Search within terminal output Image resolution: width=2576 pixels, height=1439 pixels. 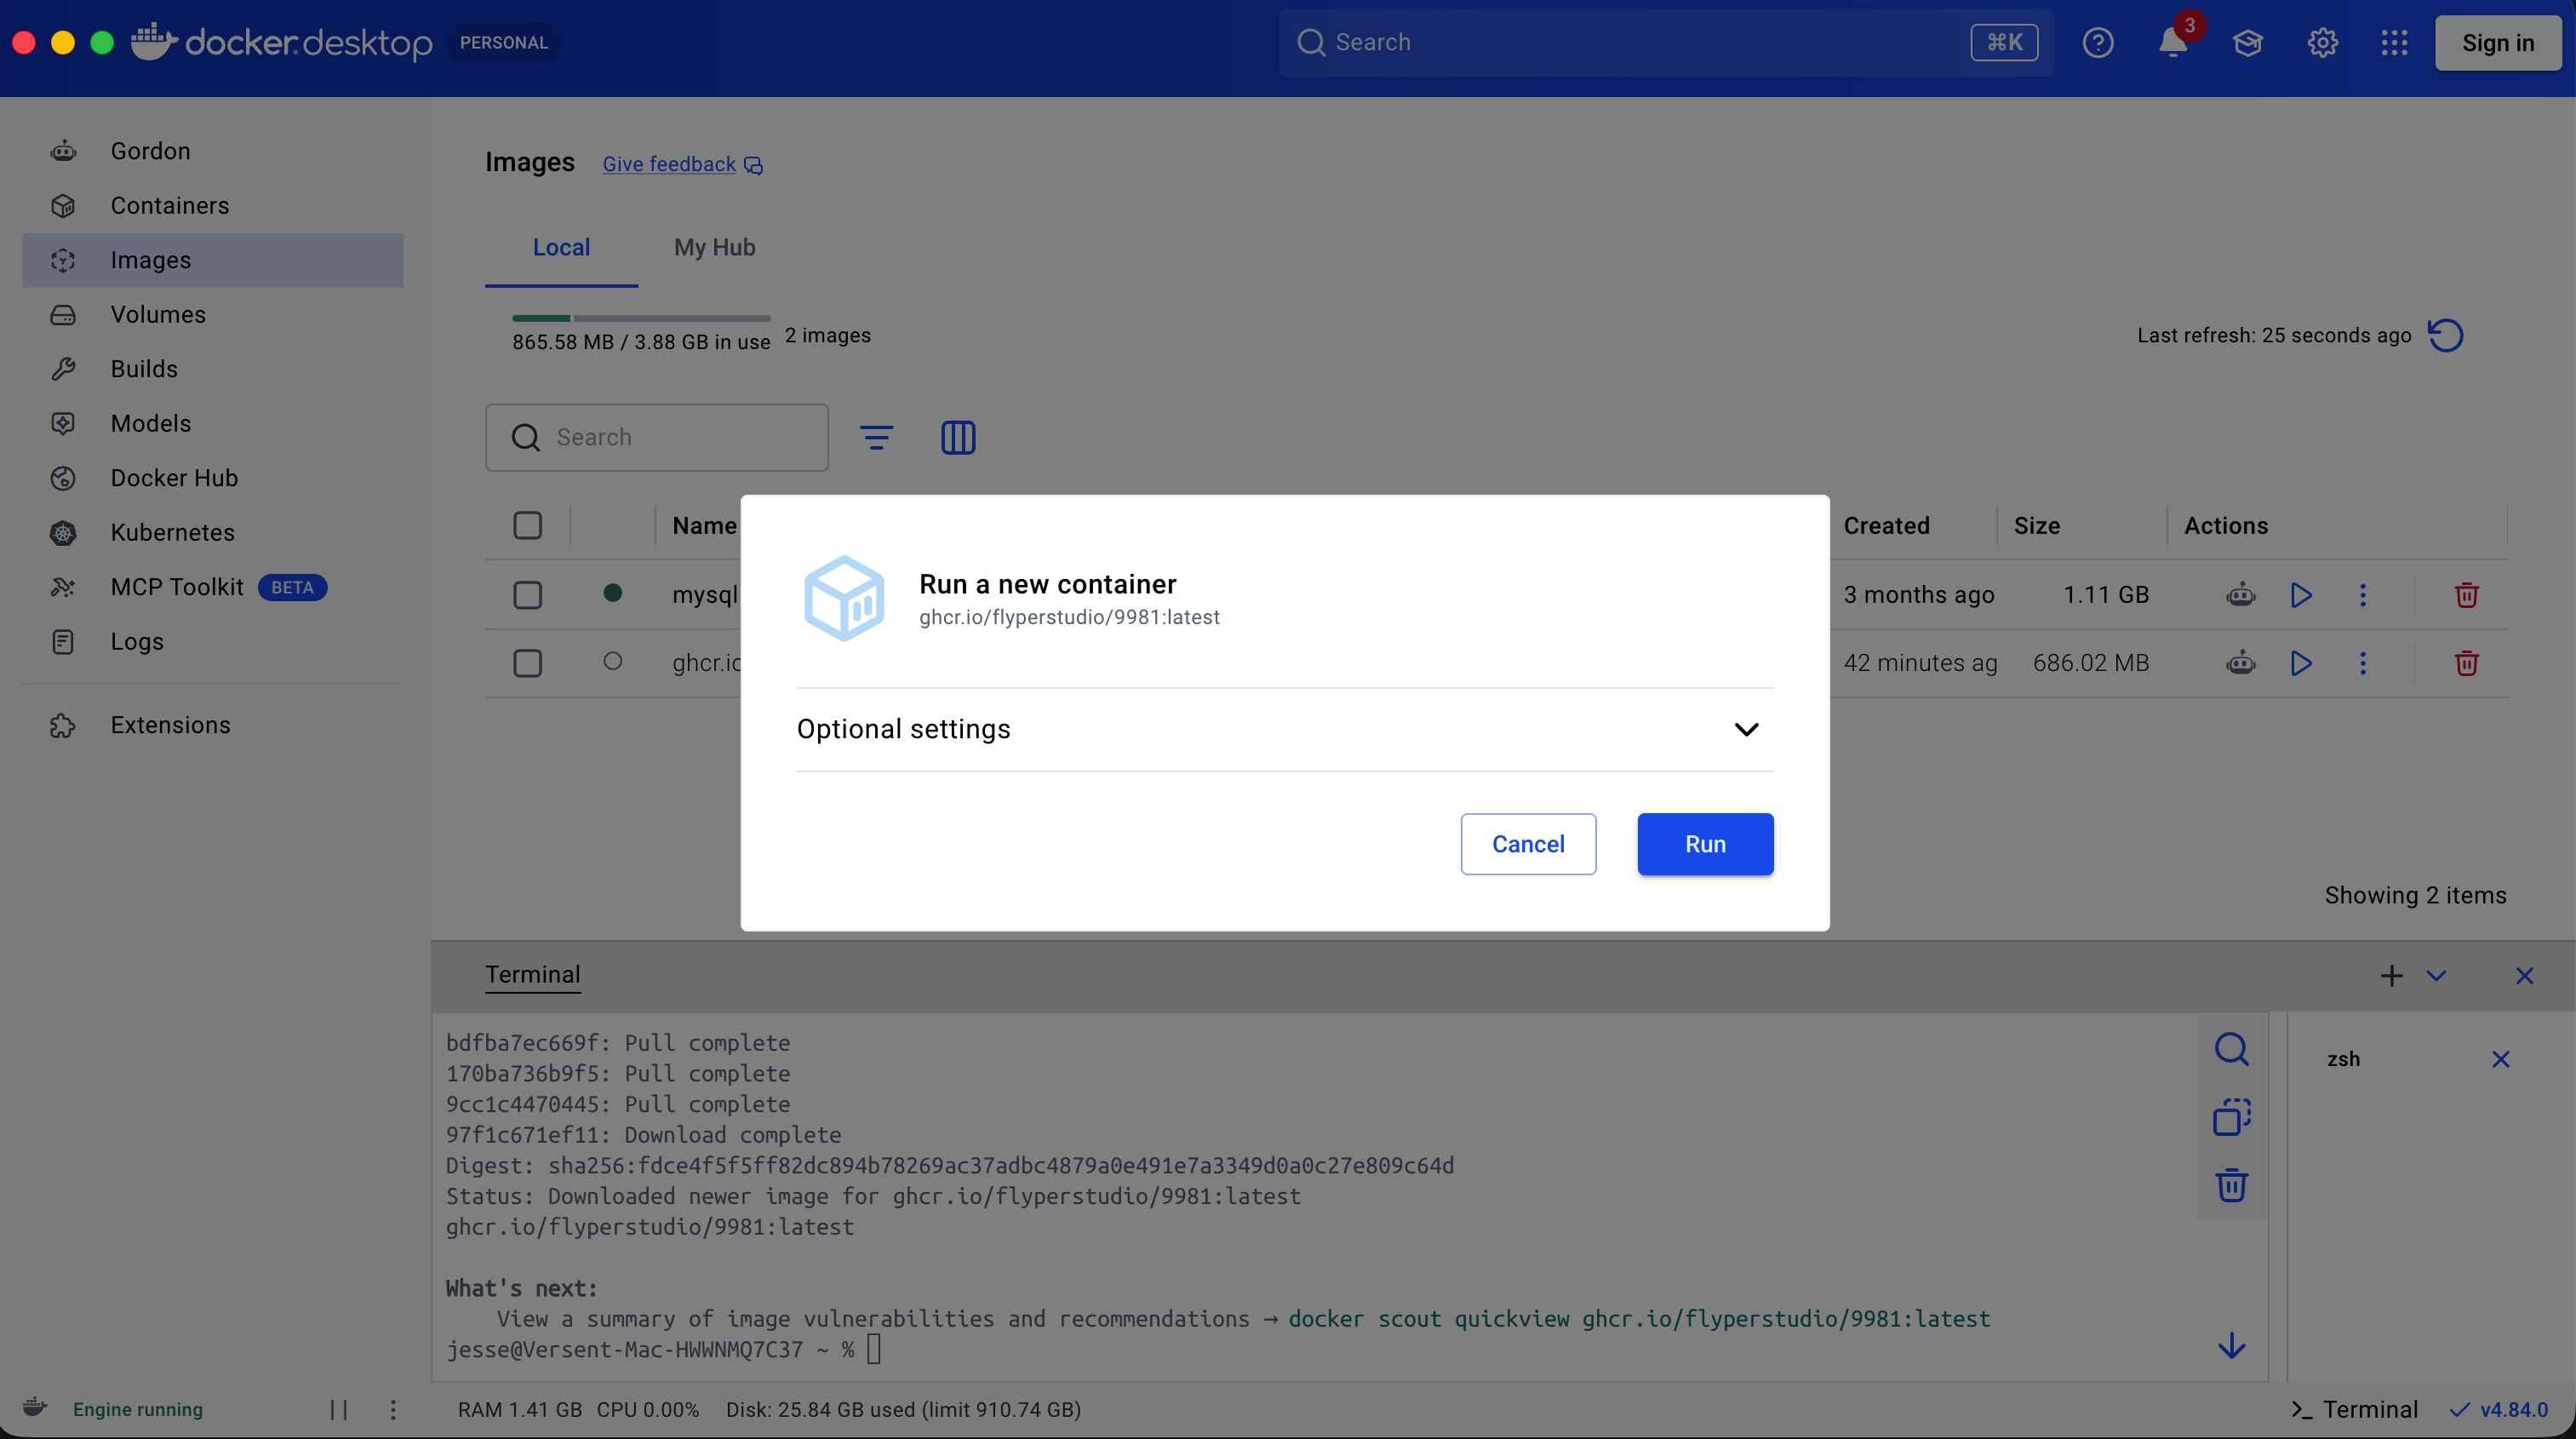[2231, 1049]
